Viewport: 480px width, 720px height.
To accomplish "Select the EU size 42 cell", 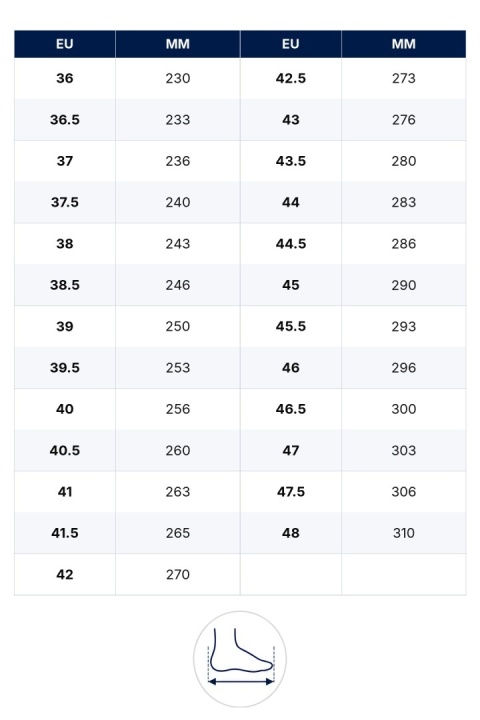I will (x=65, y=574).
